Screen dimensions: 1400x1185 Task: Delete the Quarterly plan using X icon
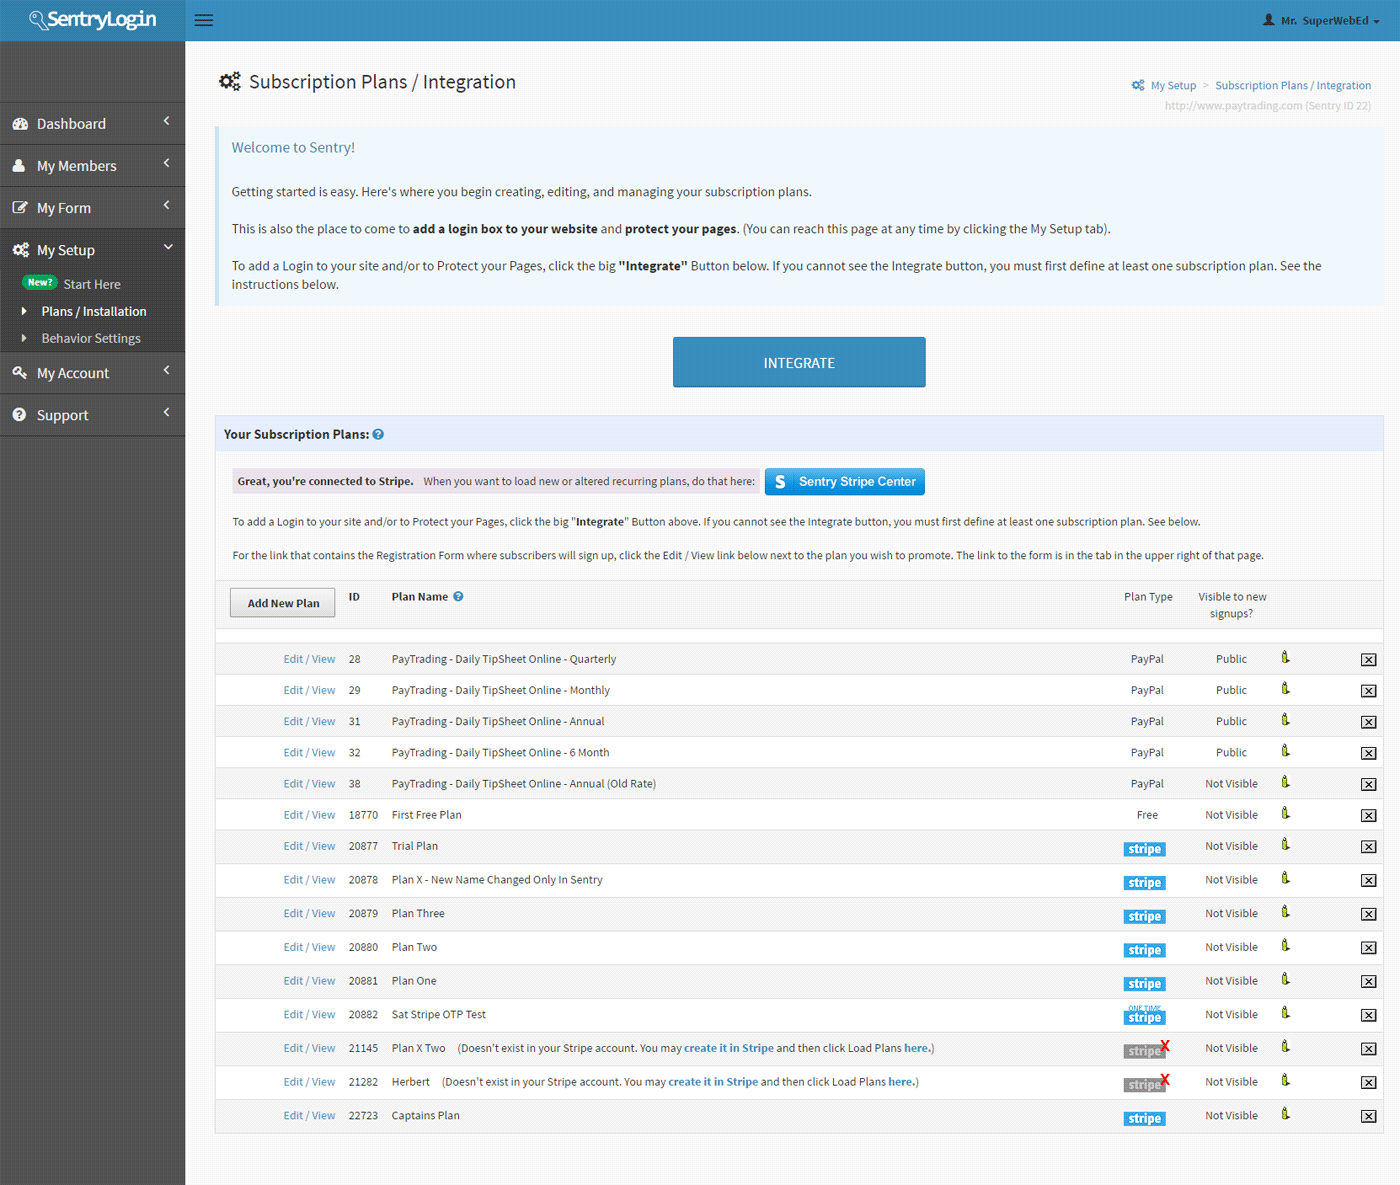[x=1369, y=660]
